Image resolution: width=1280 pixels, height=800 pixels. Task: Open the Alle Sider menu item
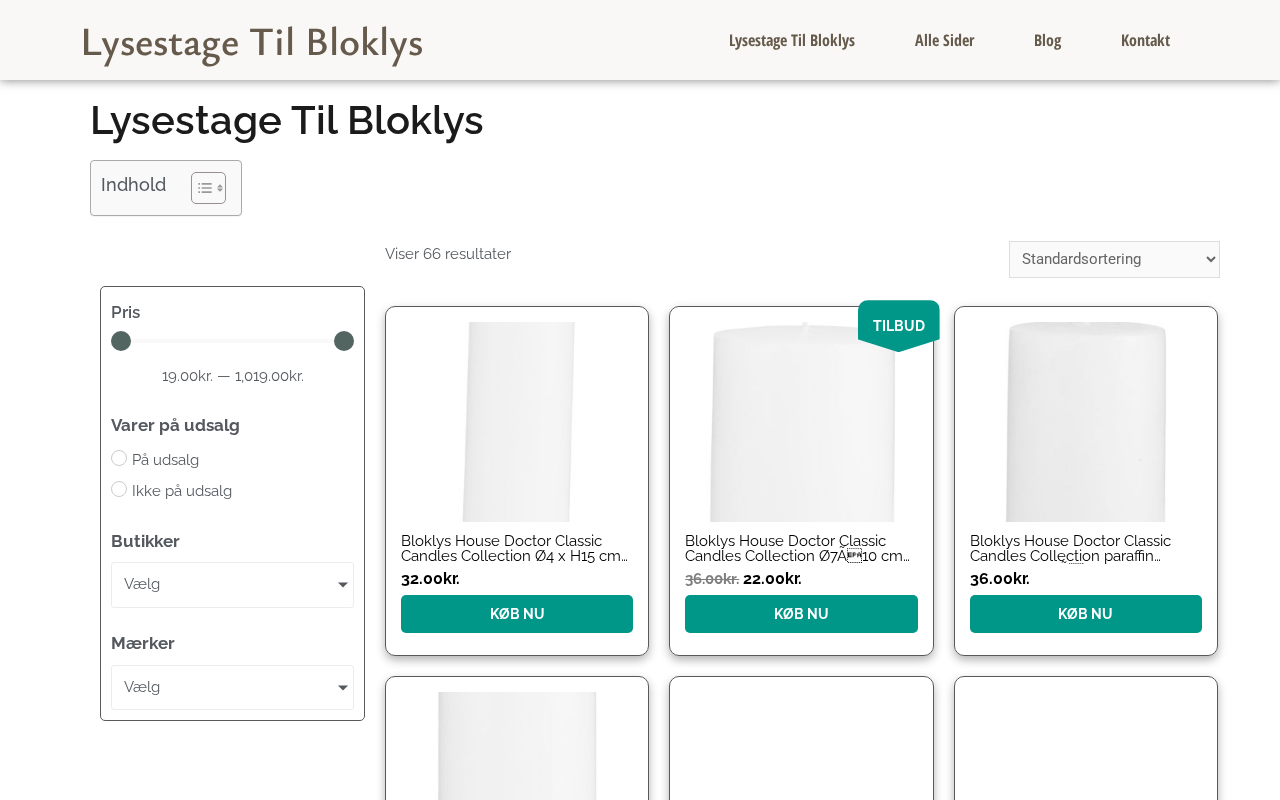pyautogui.click(x=944, y=40)
